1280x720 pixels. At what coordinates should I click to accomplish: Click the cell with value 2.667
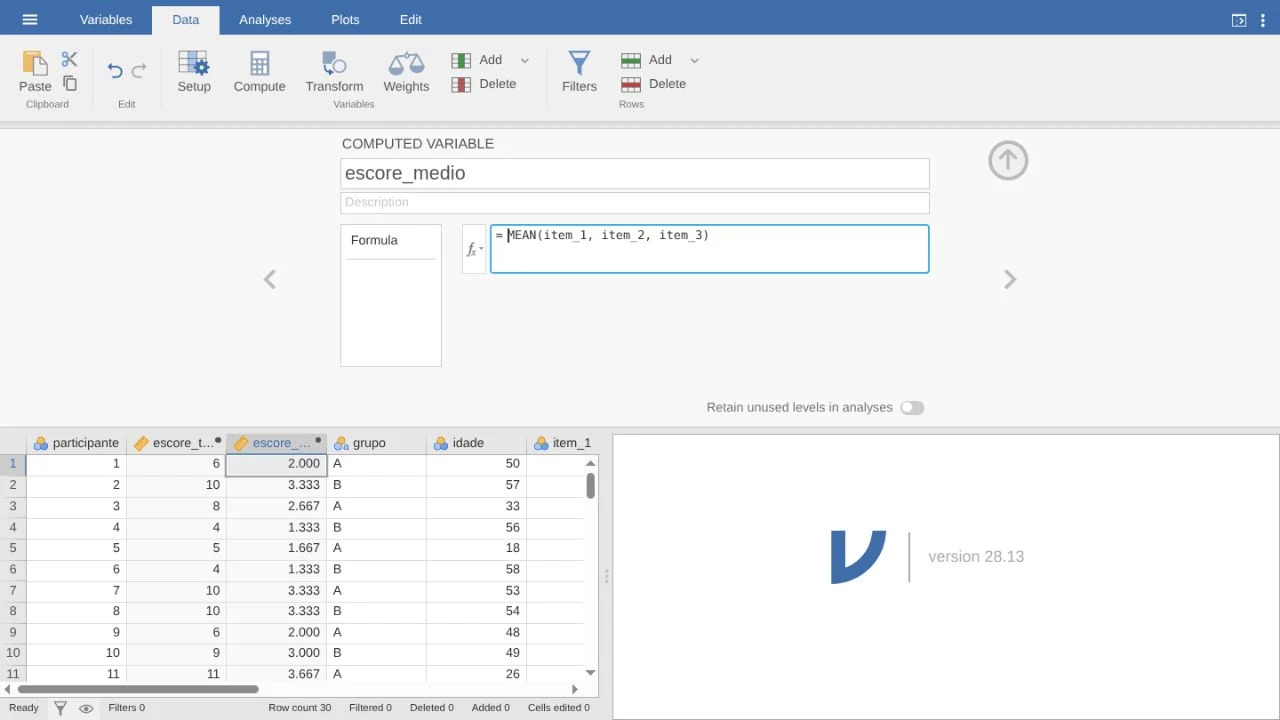tap(276, 506)
